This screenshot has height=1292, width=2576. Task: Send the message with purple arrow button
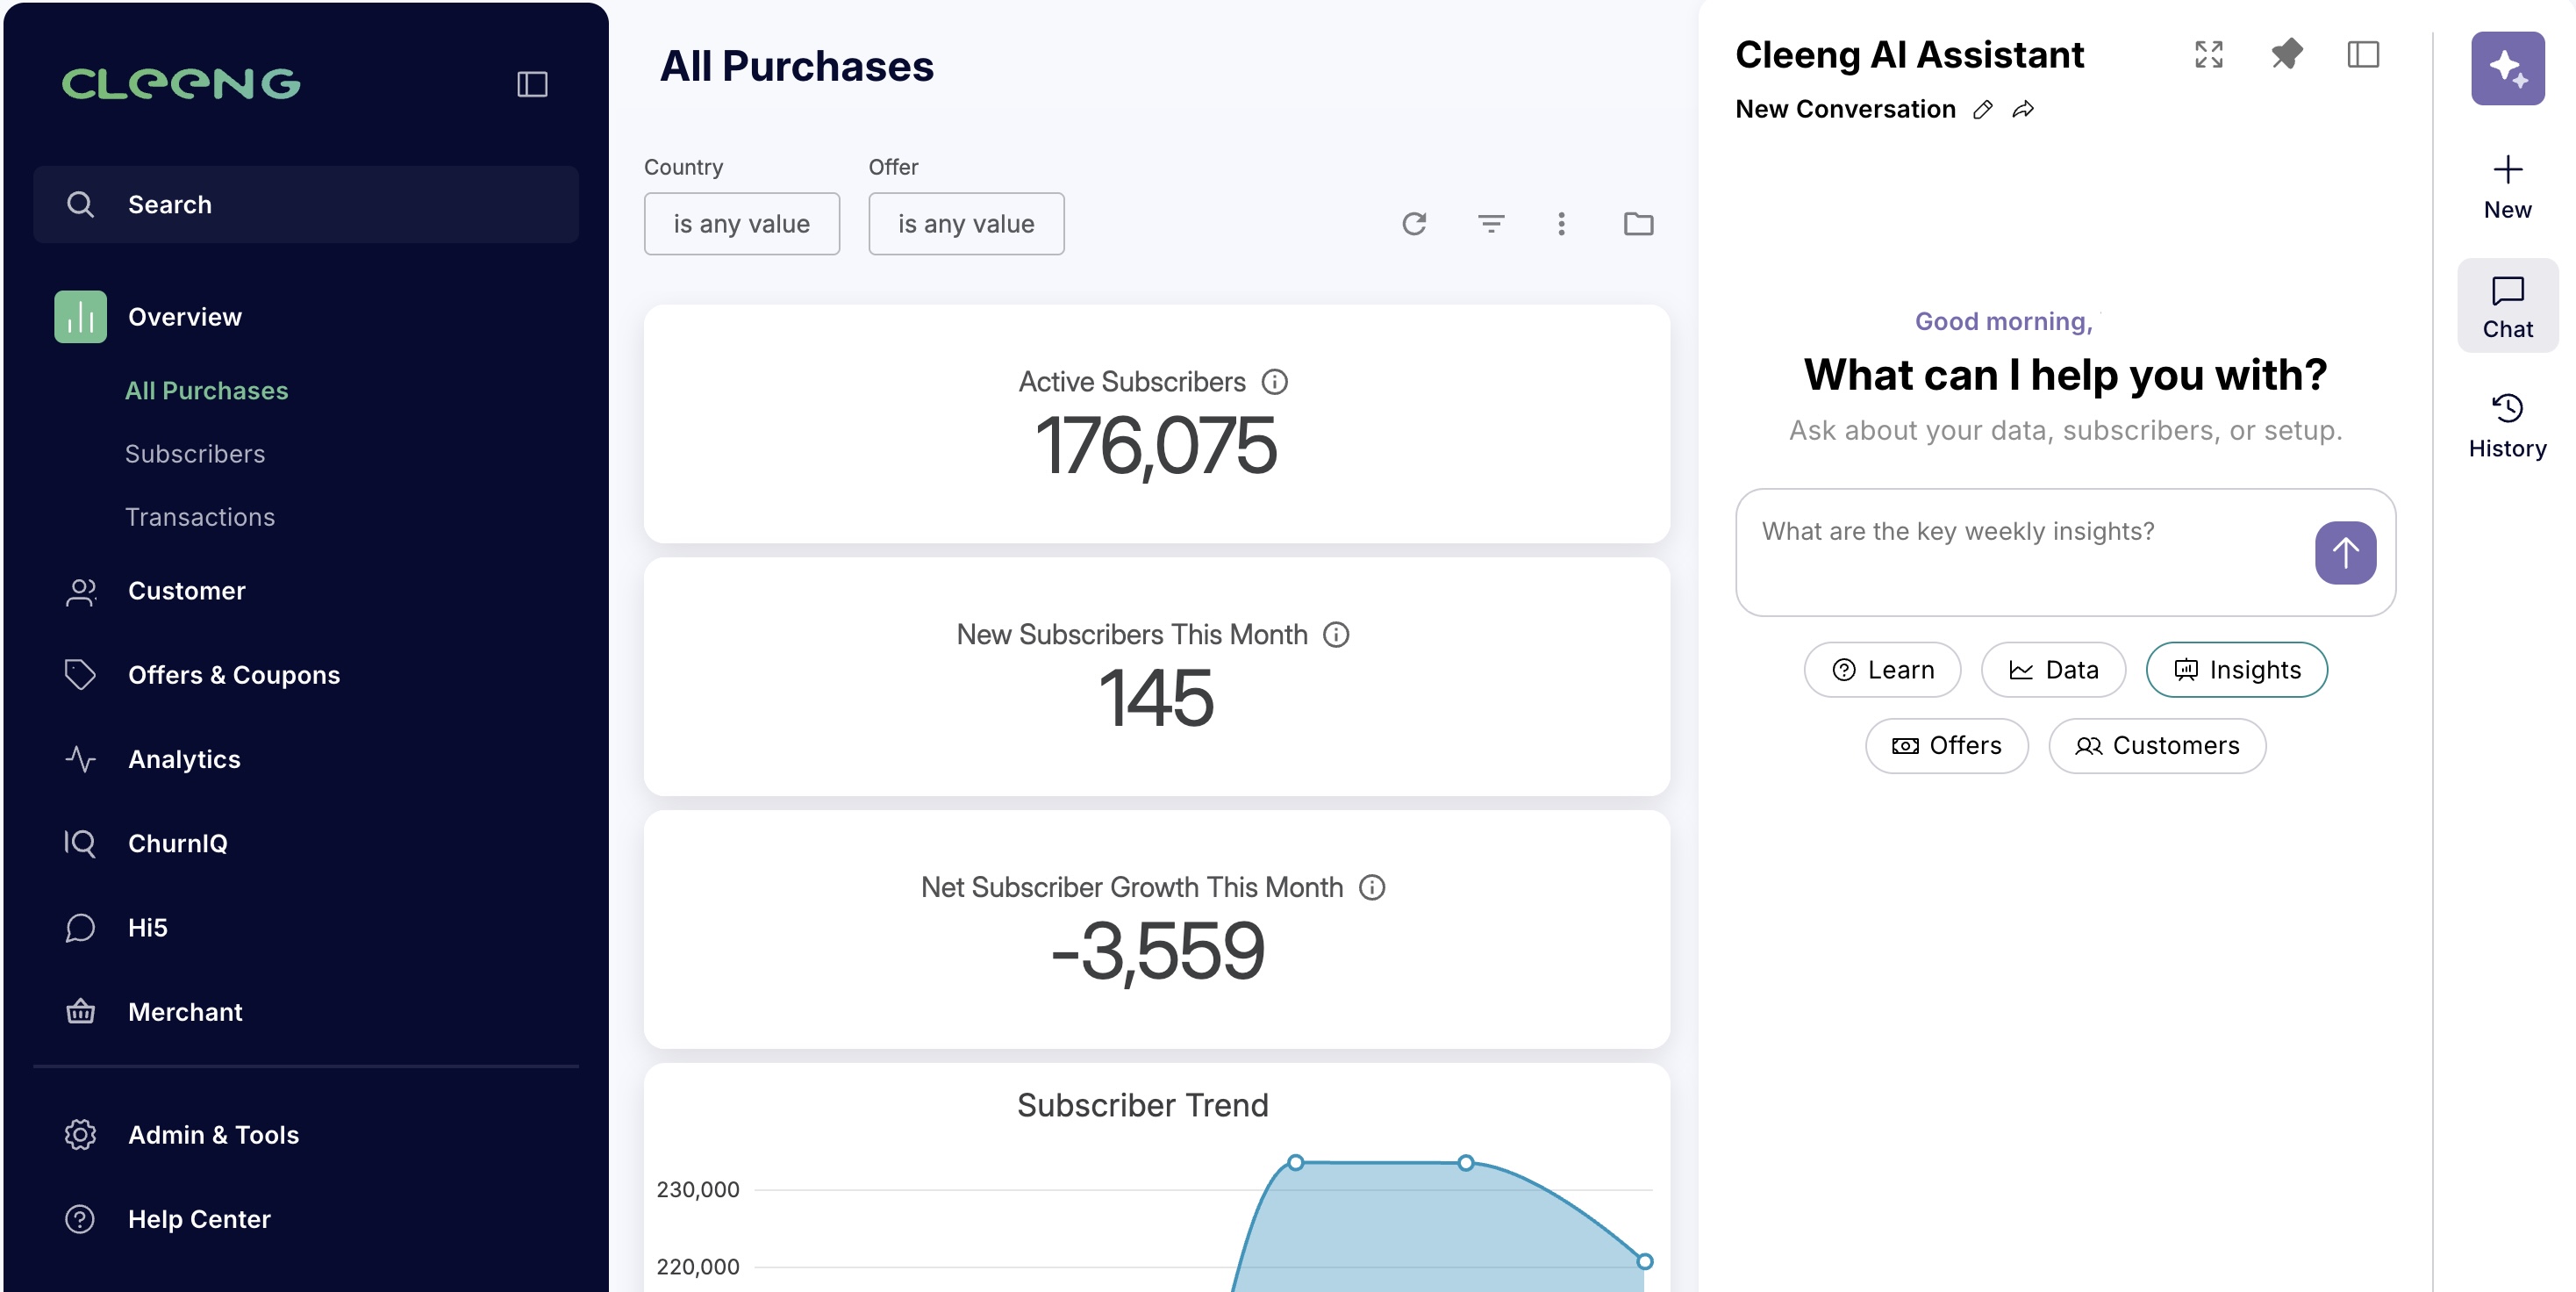click(2345, 552)
